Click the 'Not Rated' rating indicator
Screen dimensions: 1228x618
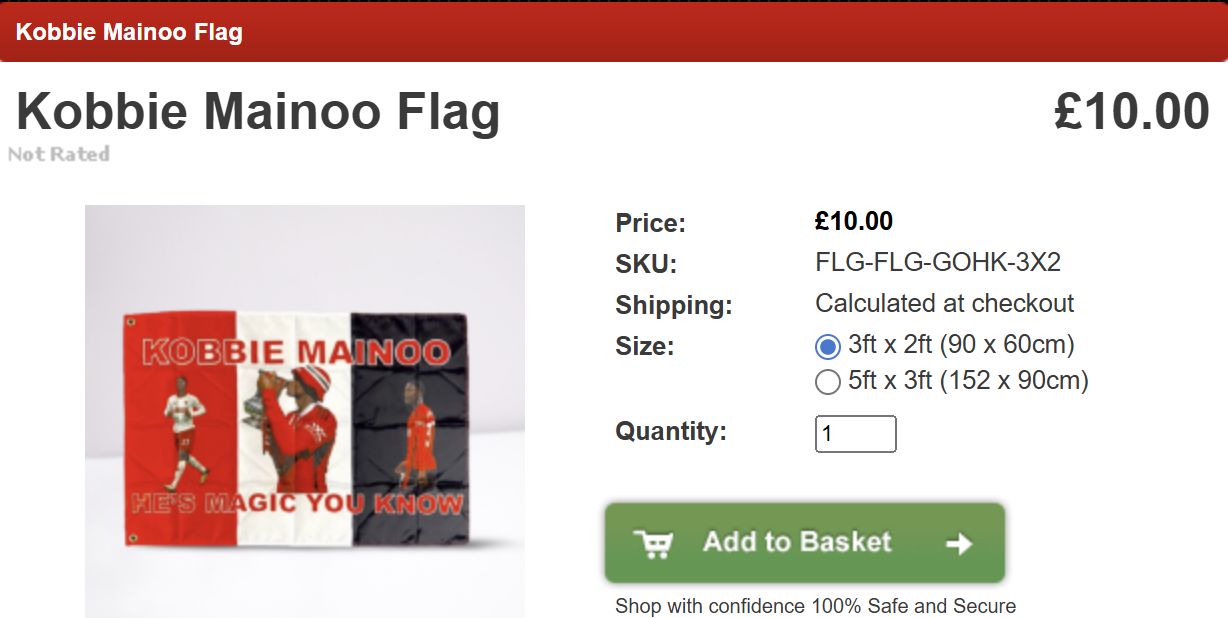point(59,154)
